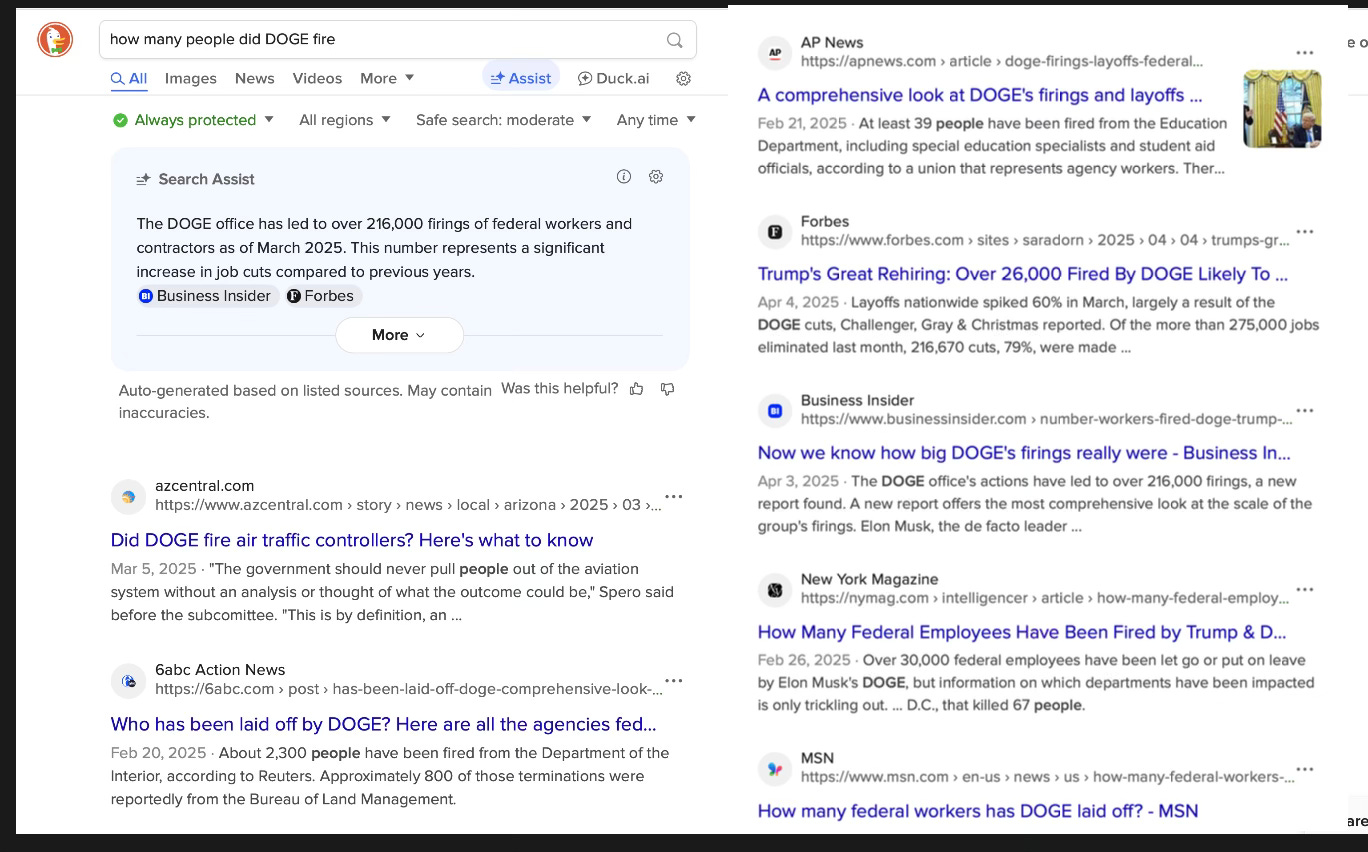Click the Business Insider result favicon
Image resolution: width=1368 pixels, height=852 pixels.
coord(774,411)
